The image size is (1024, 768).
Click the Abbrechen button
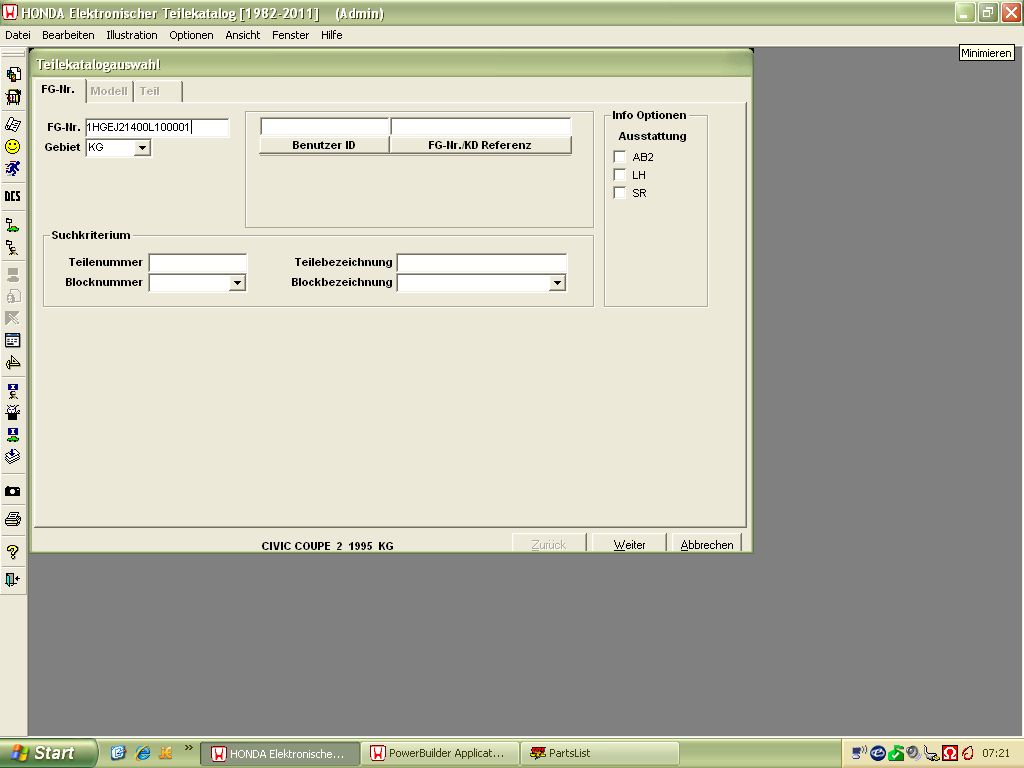pos(707,544)
